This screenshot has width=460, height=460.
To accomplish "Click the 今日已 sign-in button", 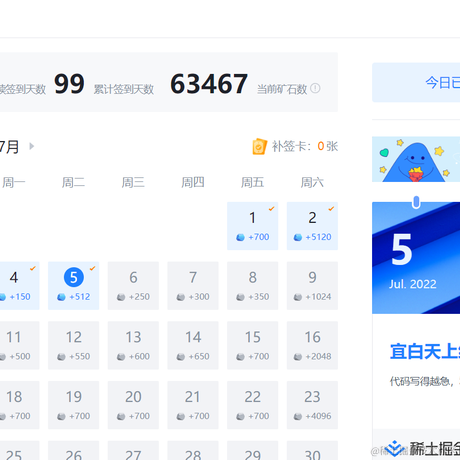I will [x=416, y=82].
